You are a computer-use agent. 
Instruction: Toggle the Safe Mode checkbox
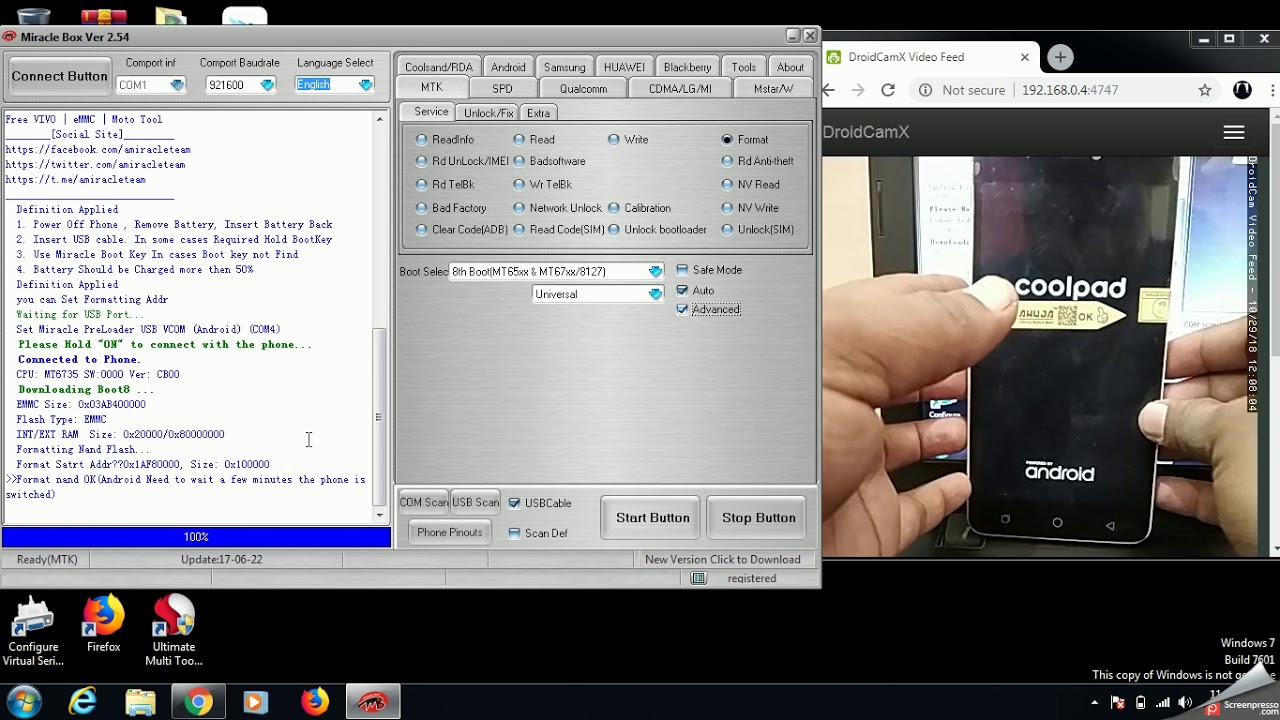[682, 270]
